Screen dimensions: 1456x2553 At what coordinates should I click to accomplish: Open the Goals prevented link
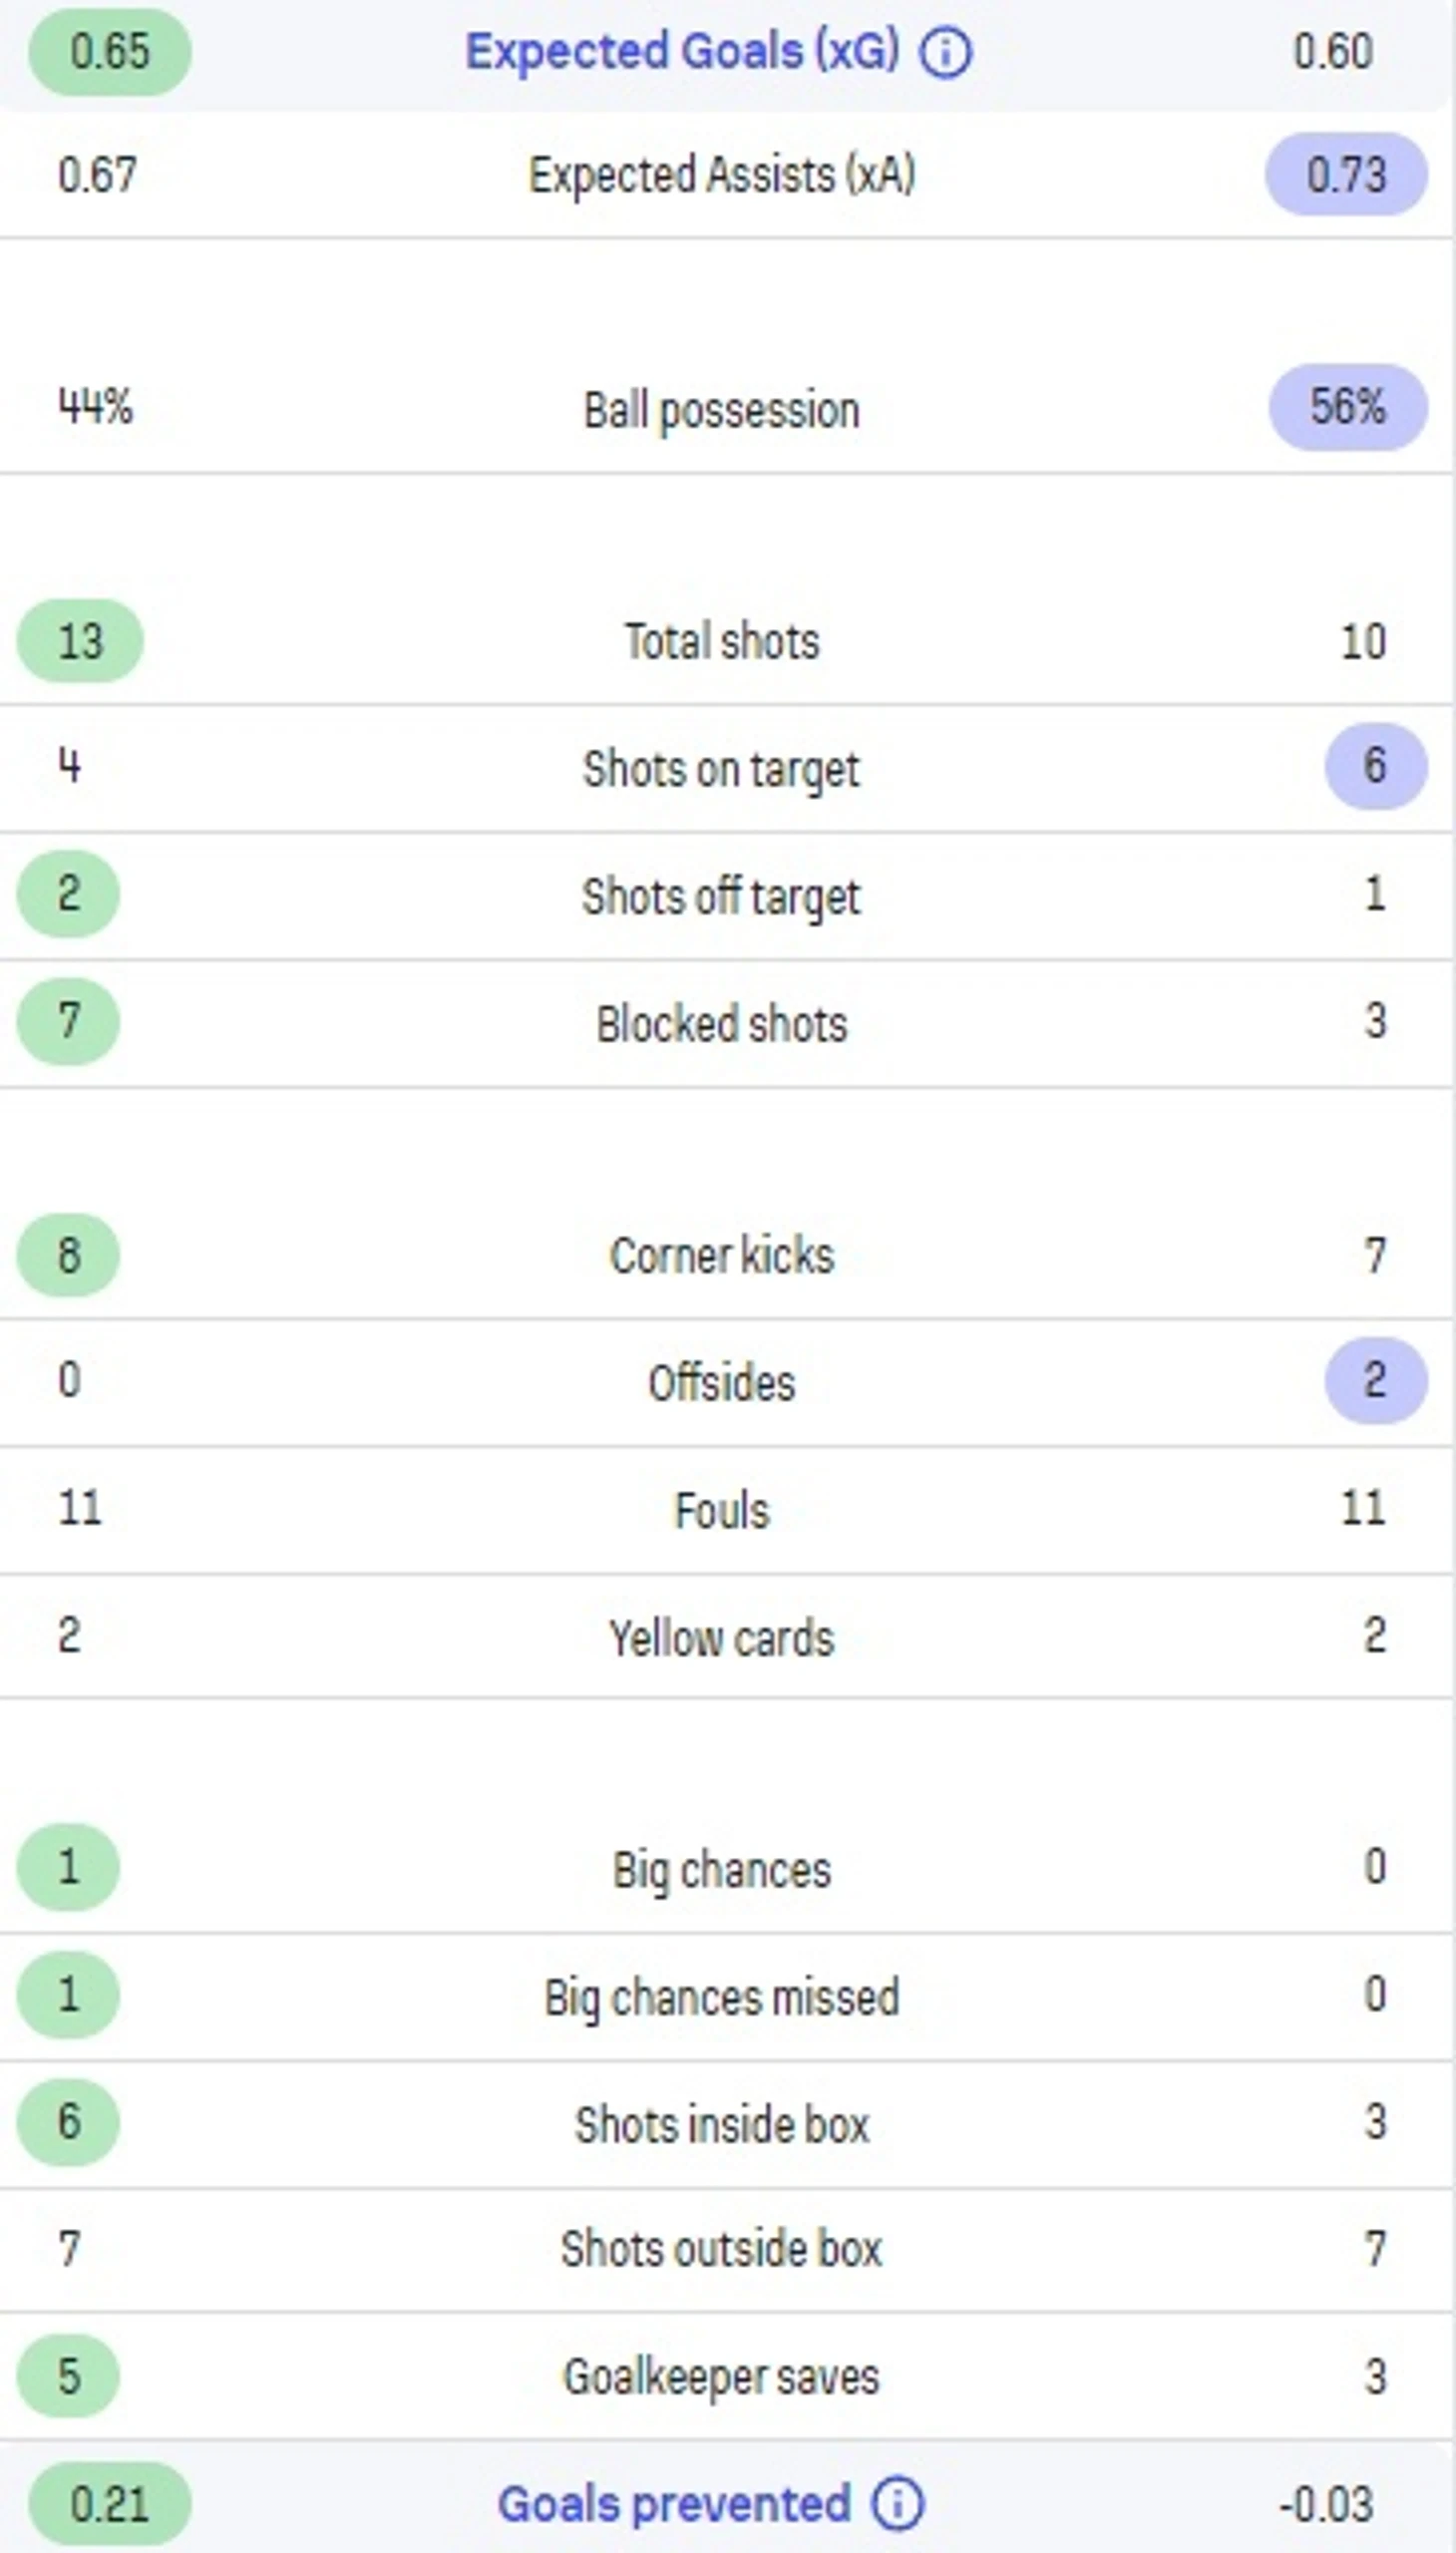[x=674, y=2505]
